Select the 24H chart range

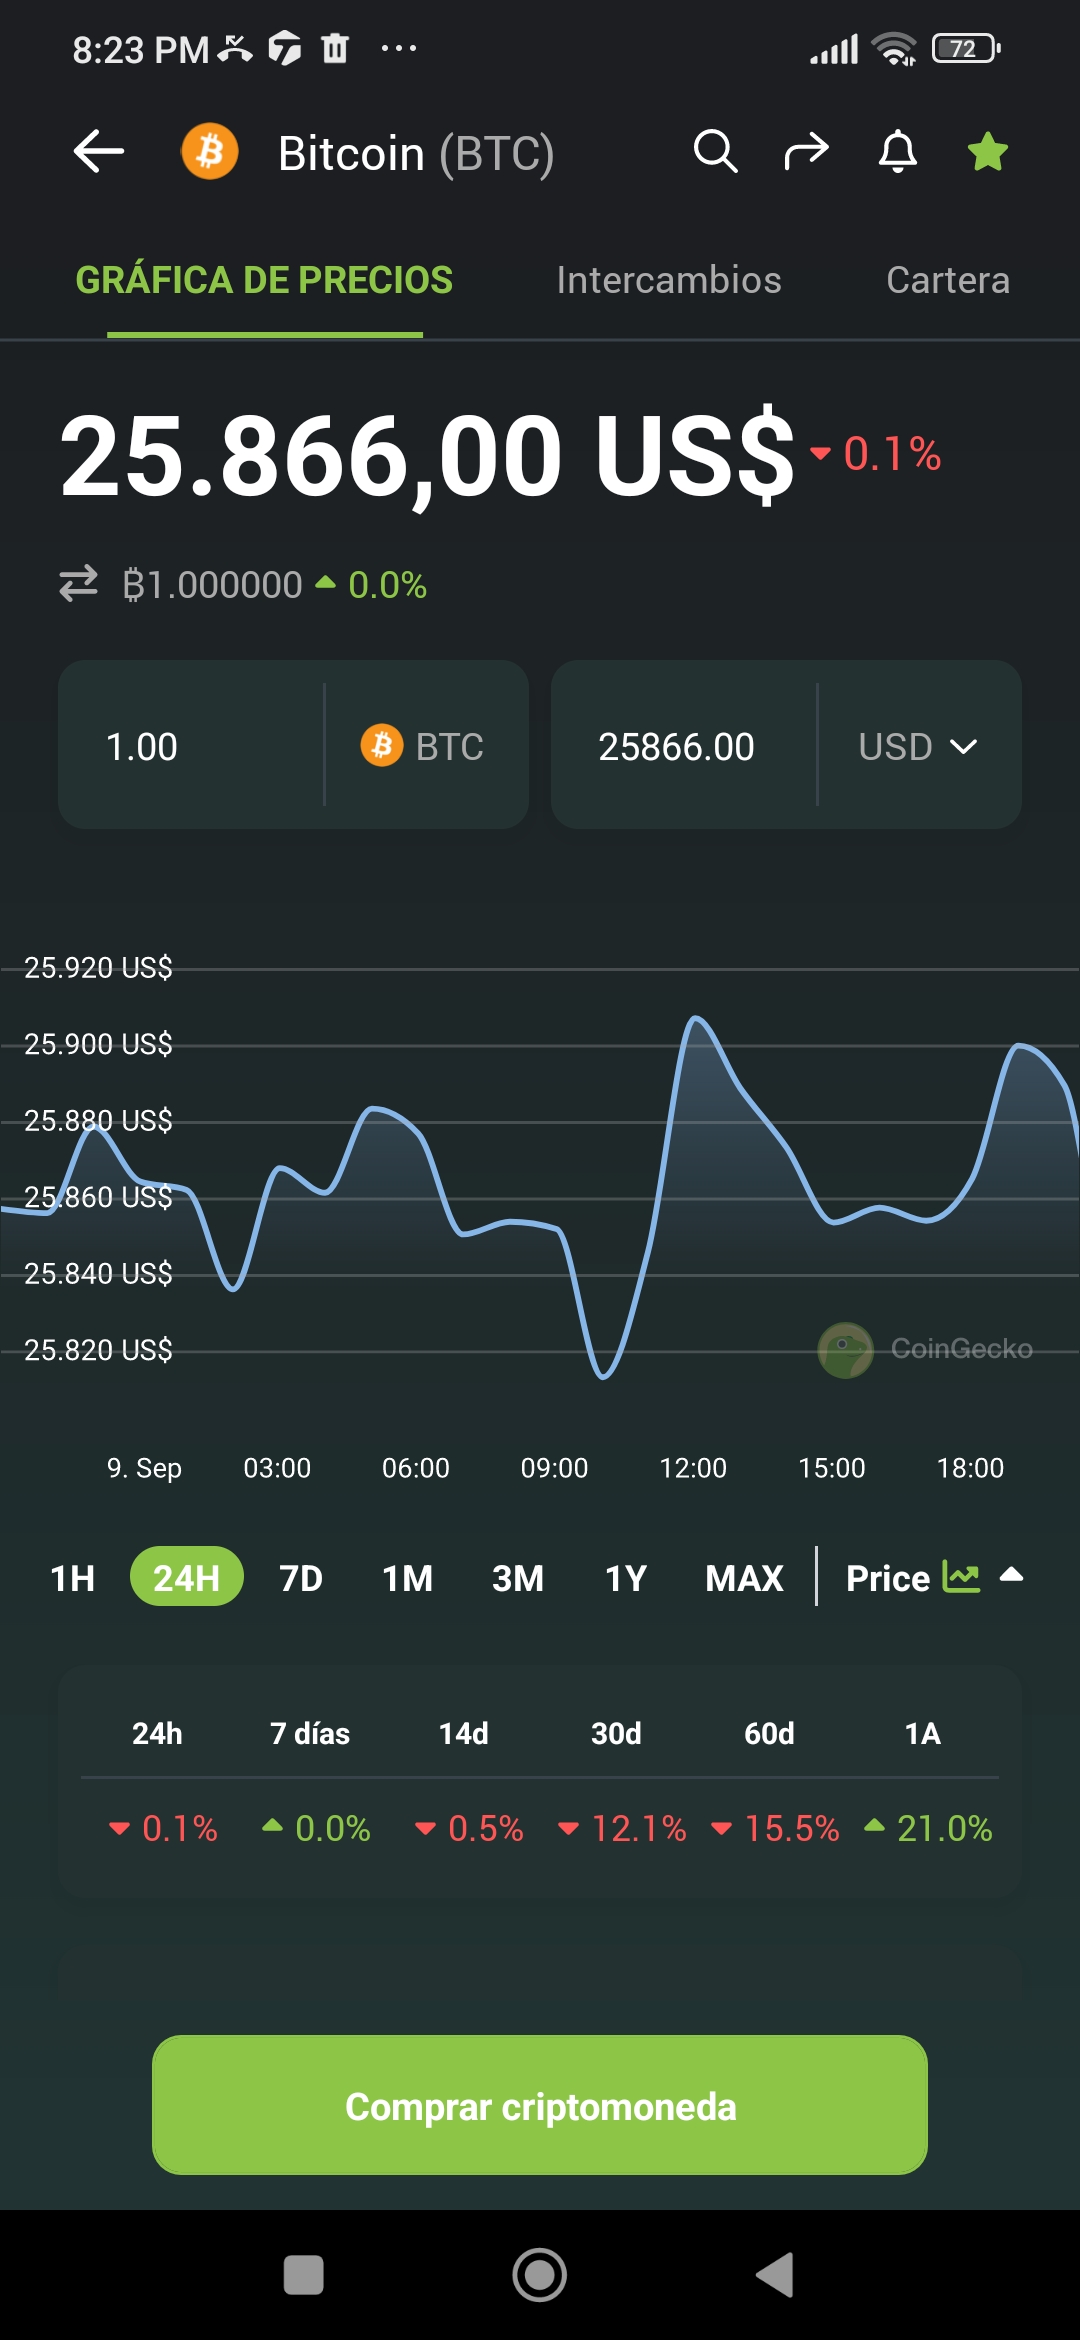(x=187, y=1577)
